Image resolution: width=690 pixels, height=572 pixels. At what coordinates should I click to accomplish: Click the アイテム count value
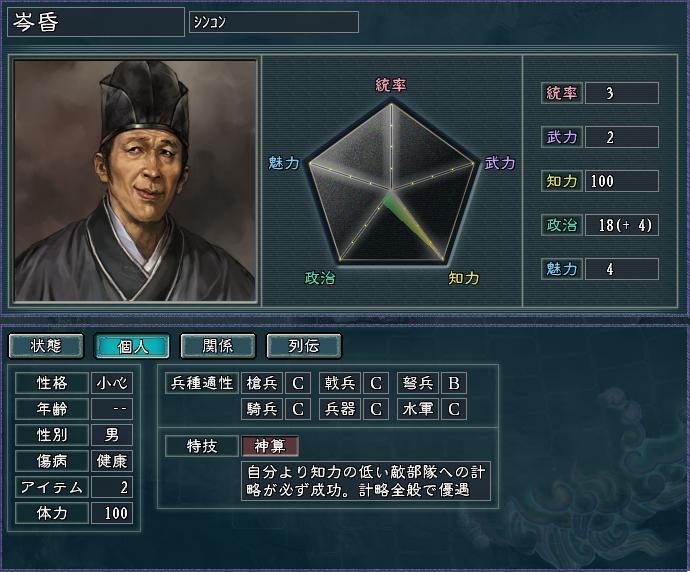pos(112,487)
